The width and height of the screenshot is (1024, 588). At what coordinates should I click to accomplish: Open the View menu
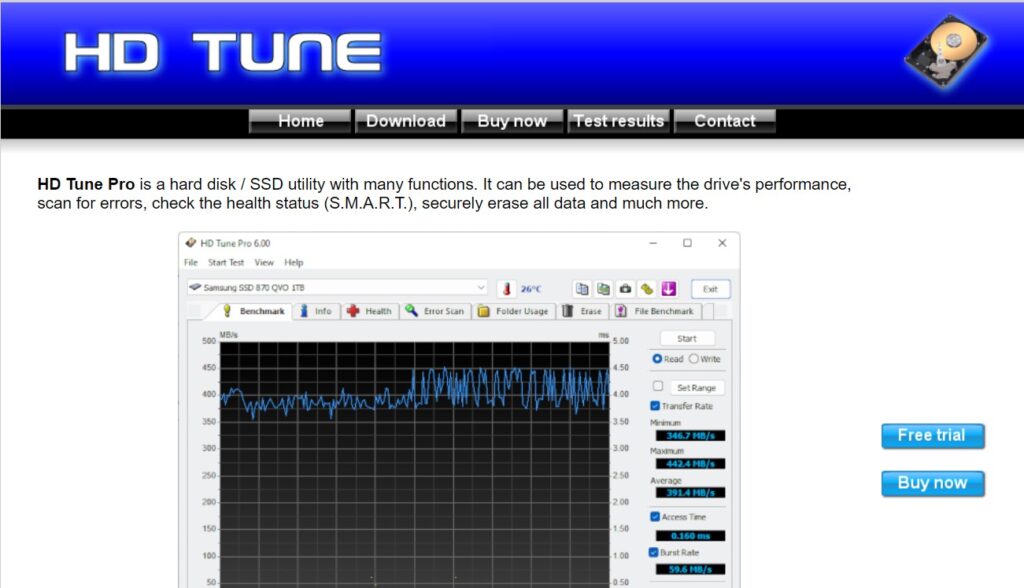coord(264,263)
